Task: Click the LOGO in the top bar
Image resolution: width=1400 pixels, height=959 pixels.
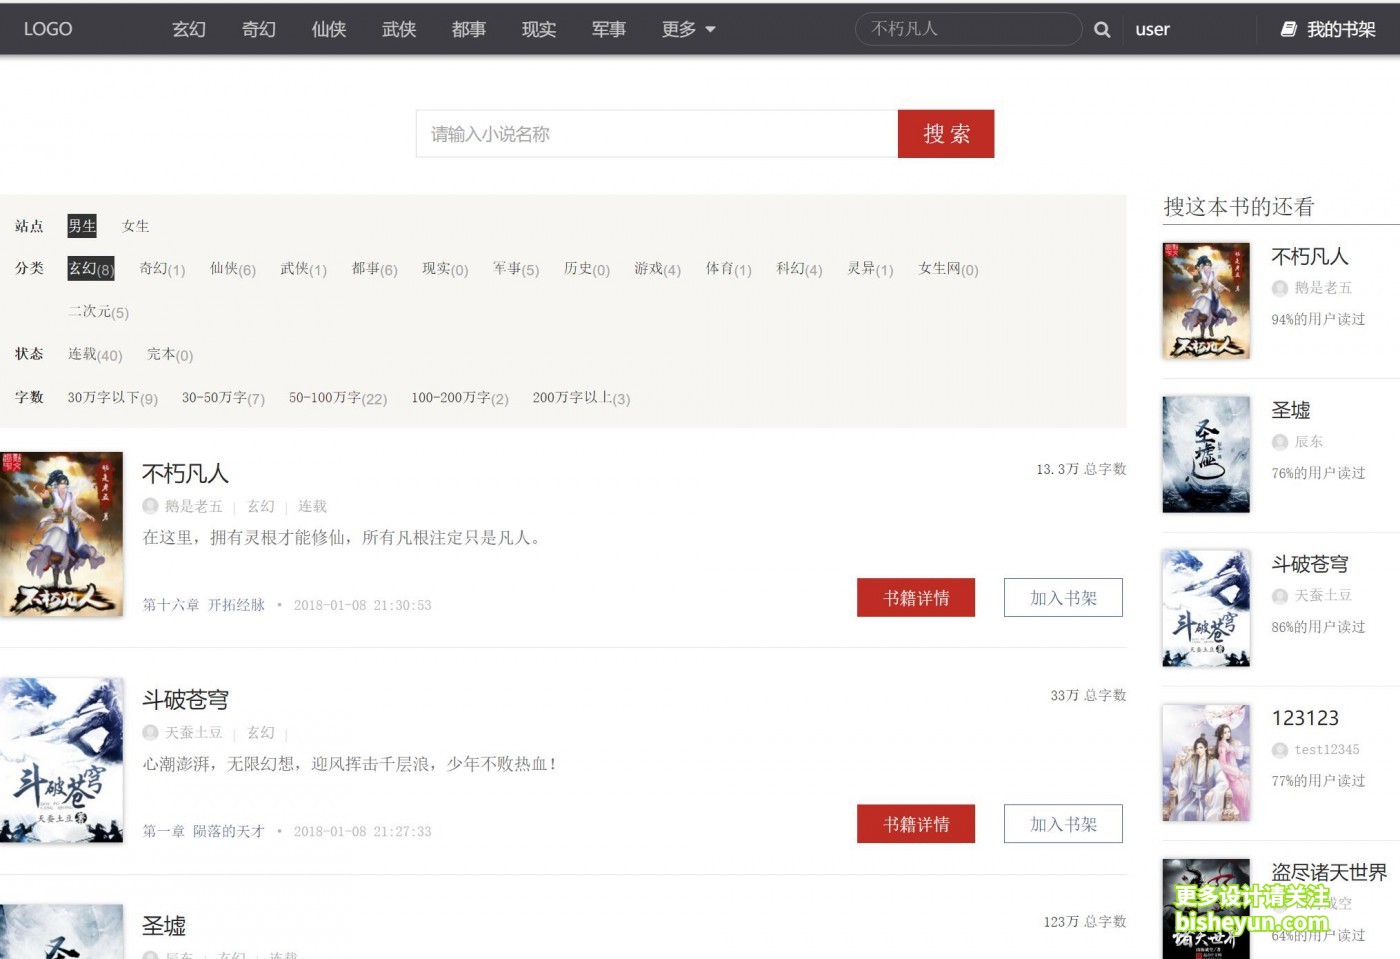Action: pos(48,29)
